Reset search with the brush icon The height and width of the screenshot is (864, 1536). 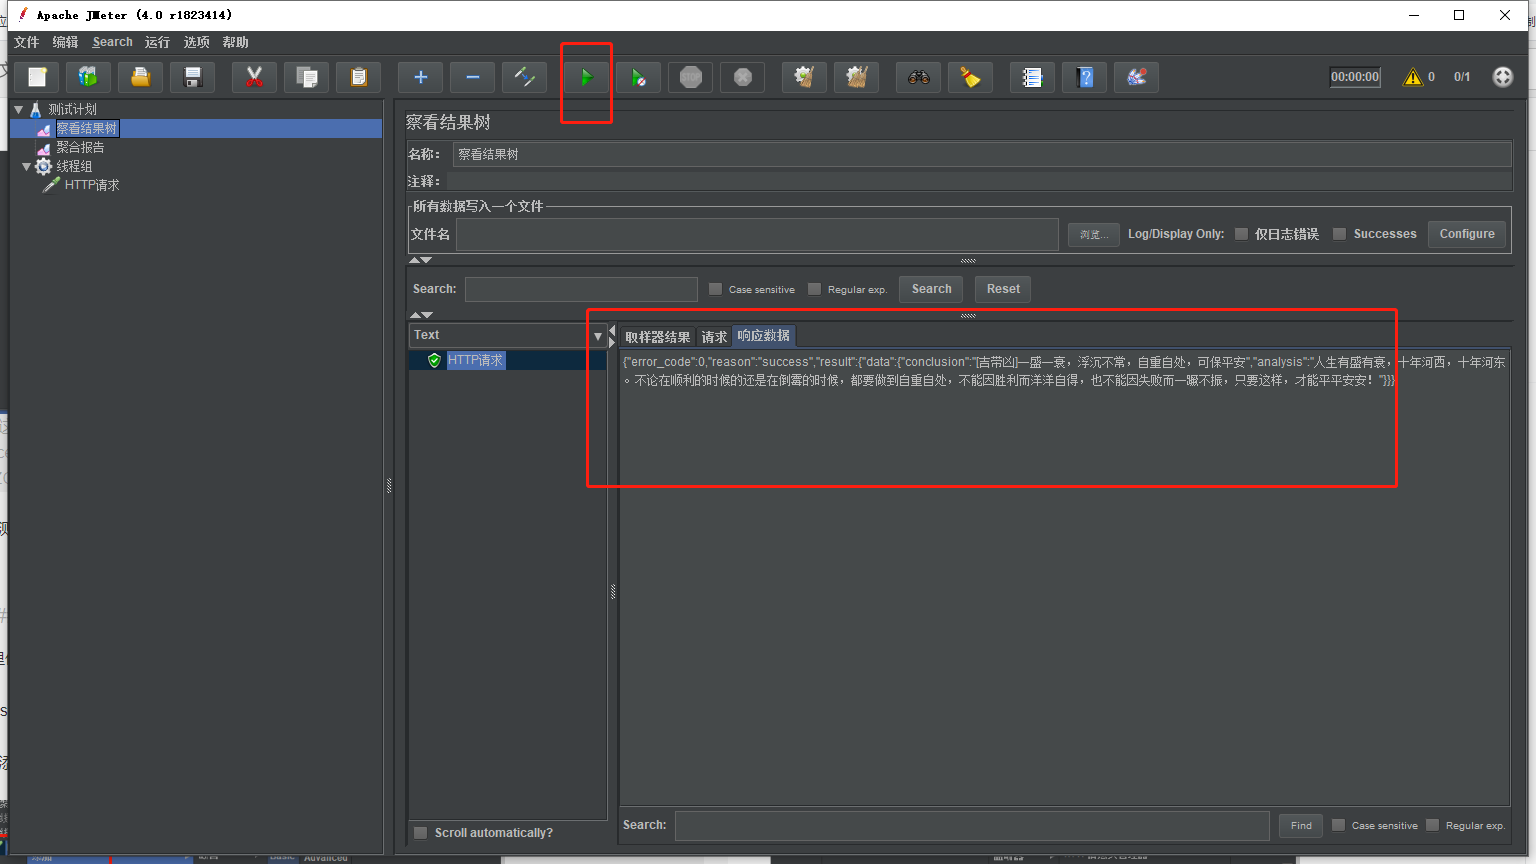[971, 77]
